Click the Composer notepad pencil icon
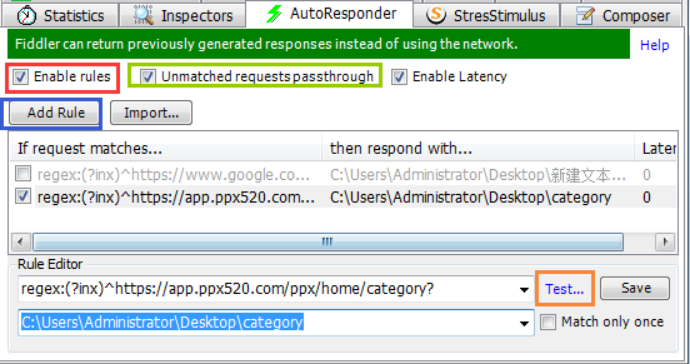This screenshot has height=364, width=690. (585, 16)
